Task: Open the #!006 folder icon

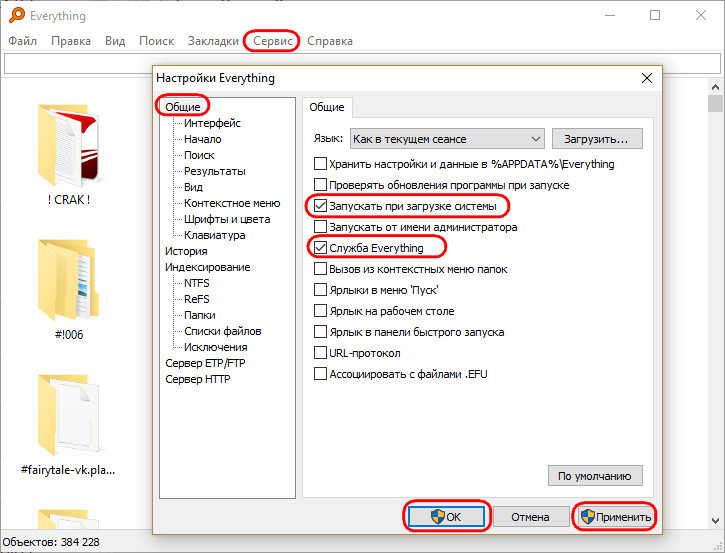Action: point(68,279)
